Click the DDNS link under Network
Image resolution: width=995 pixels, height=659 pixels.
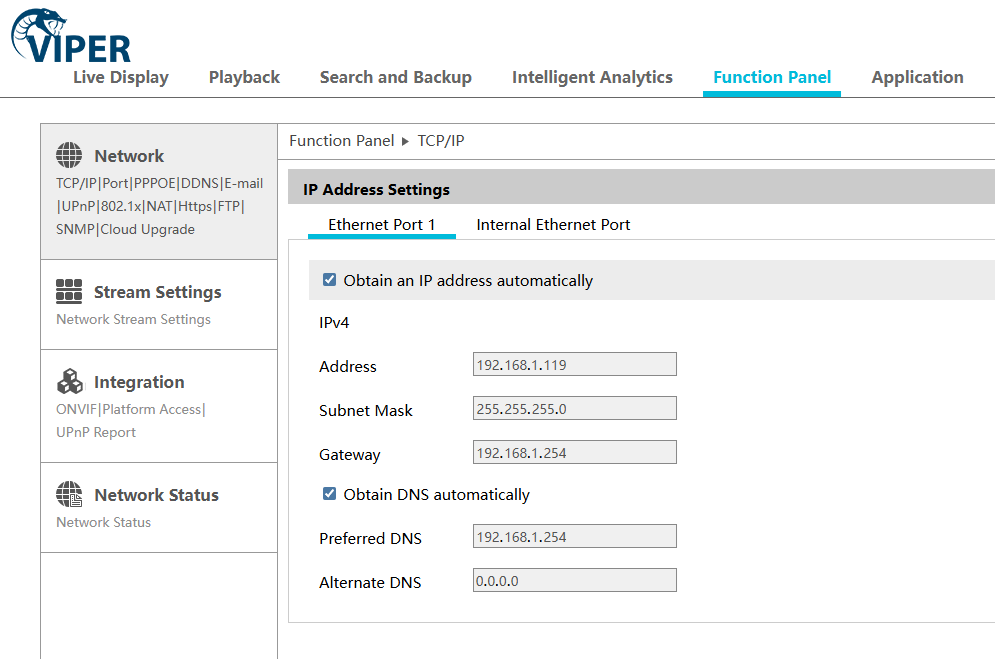coord(199,183)
